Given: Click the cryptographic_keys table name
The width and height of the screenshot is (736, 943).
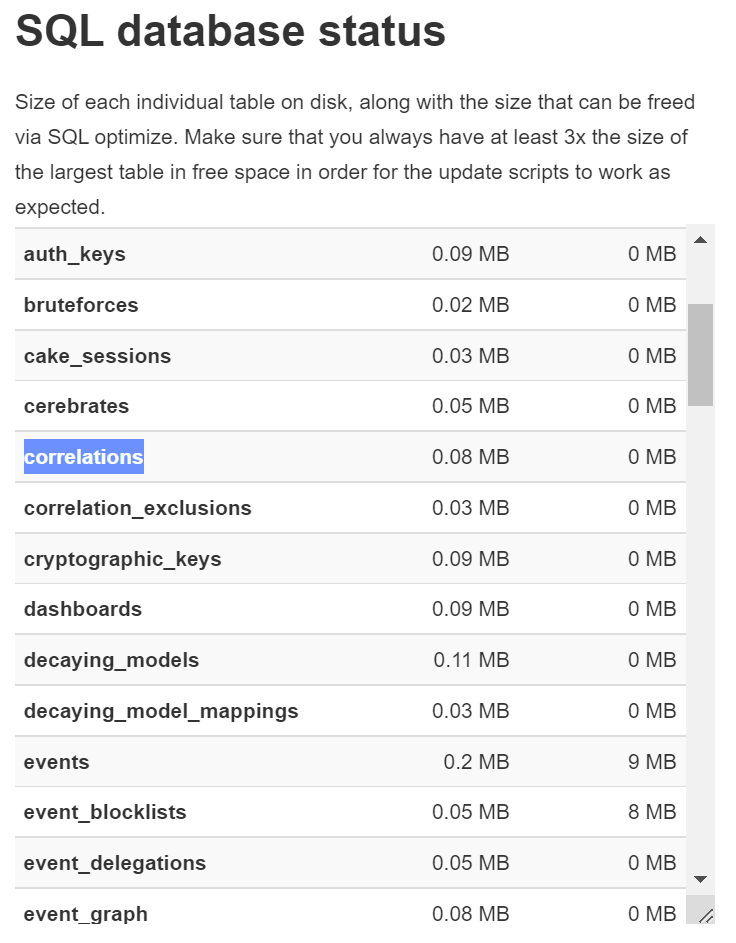Looking at the screenshot, I should pyautogui.click(x=121, y=559).
